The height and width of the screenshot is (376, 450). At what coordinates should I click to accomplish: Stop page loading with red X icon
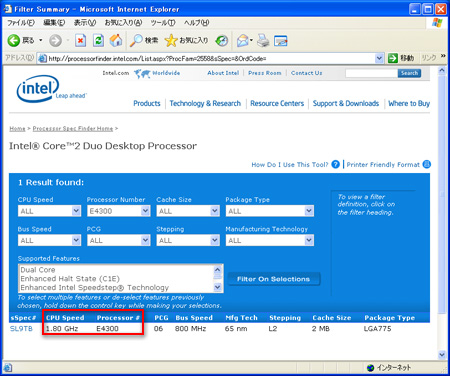pyautogui.click(x=80, y=41)
